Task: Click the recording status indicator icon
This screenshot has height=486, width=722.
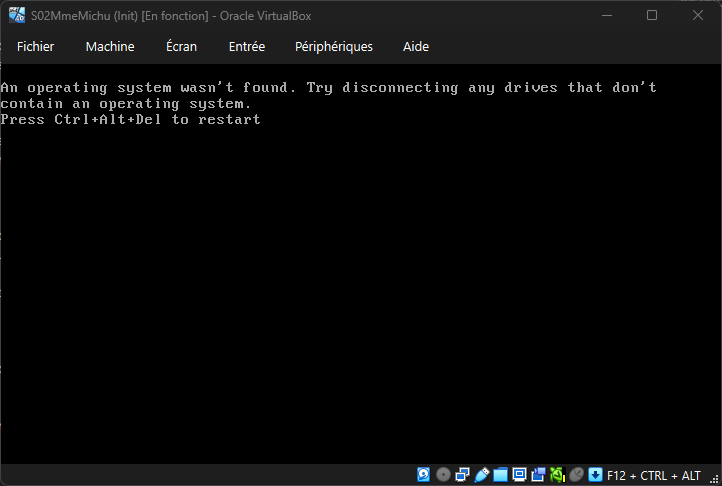Action: pyautogui.click(x=538, y=474)
